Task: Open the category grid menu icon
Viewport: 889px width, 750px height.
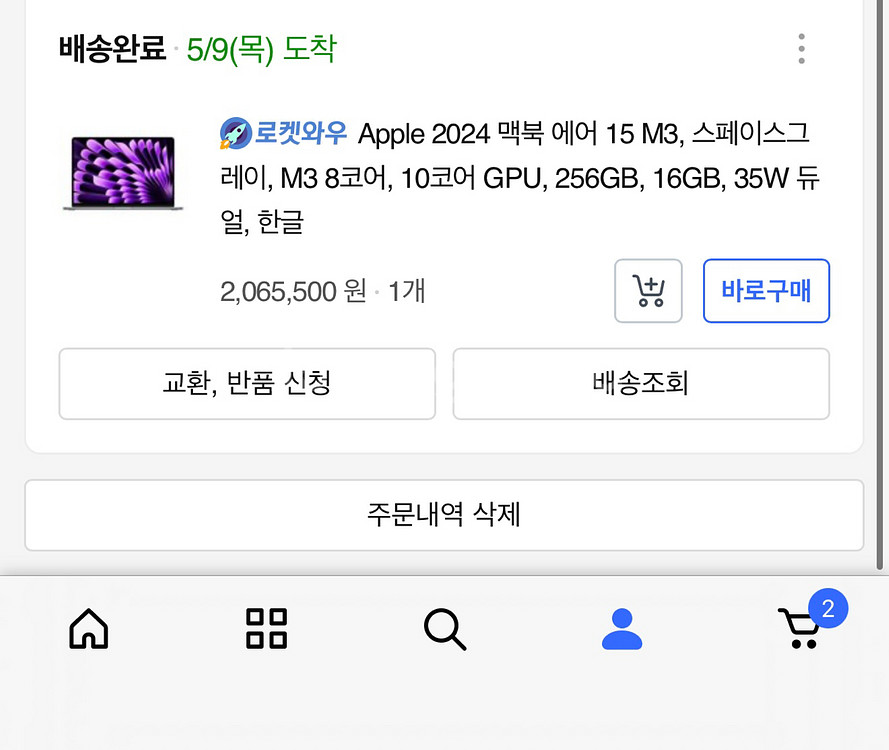Action: tap(266, 628)
